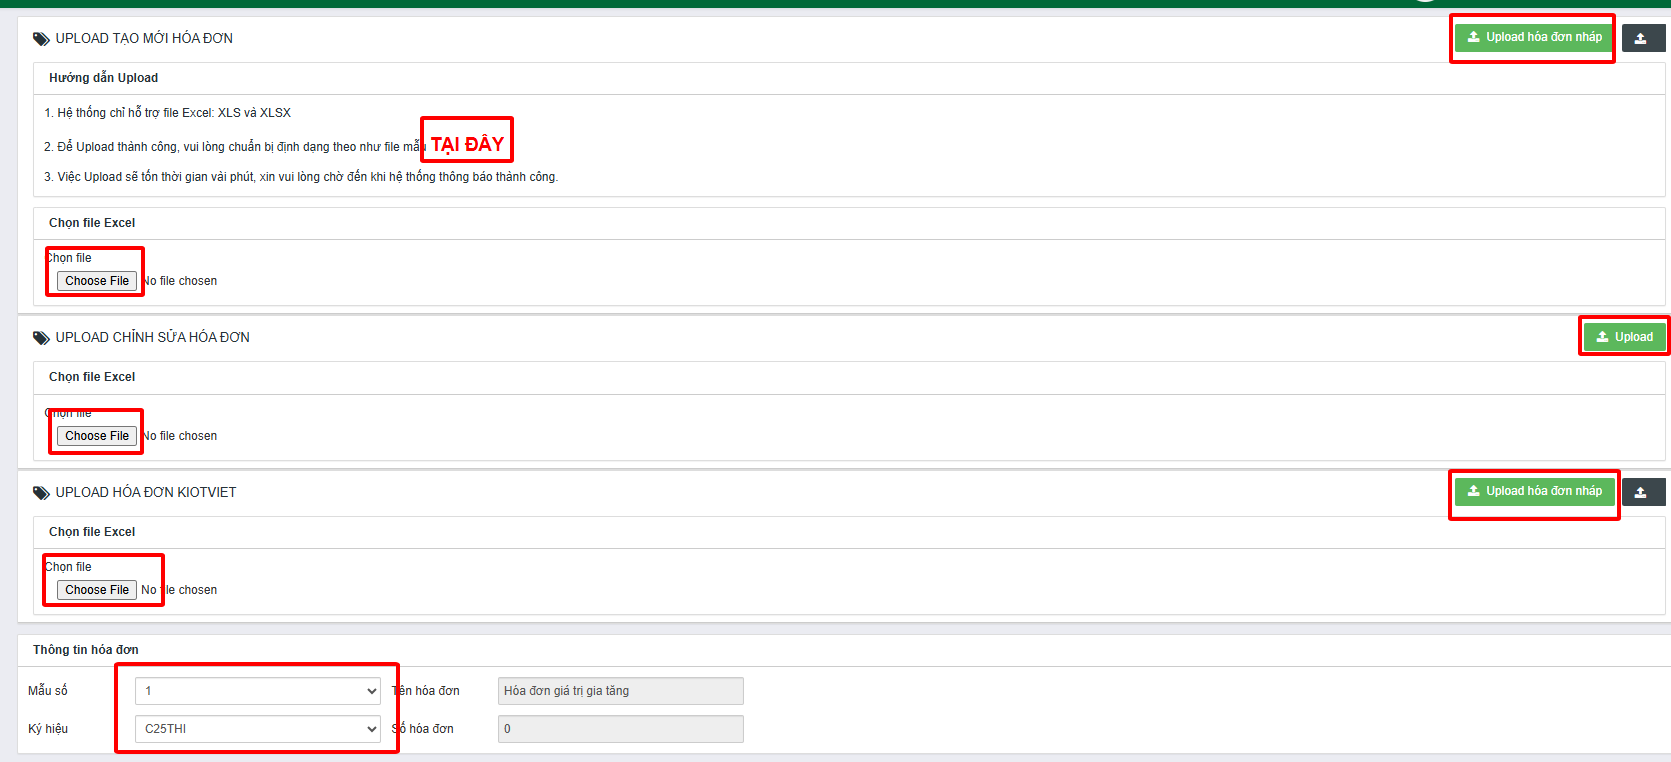The height and width of the screenshot is (762, 1671).
Task: Choose a file for the KiotViet invoice upload
Action: click(97, 590)
